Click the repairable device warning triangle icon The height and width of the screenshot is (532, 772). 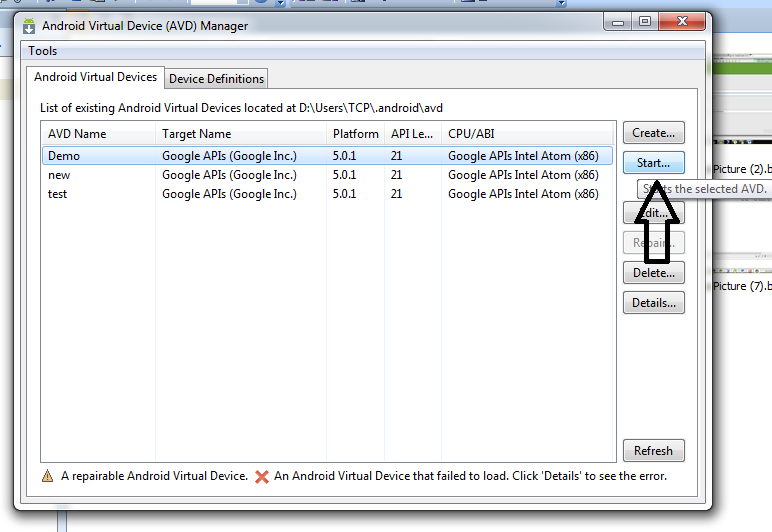[x=47, y=476]
